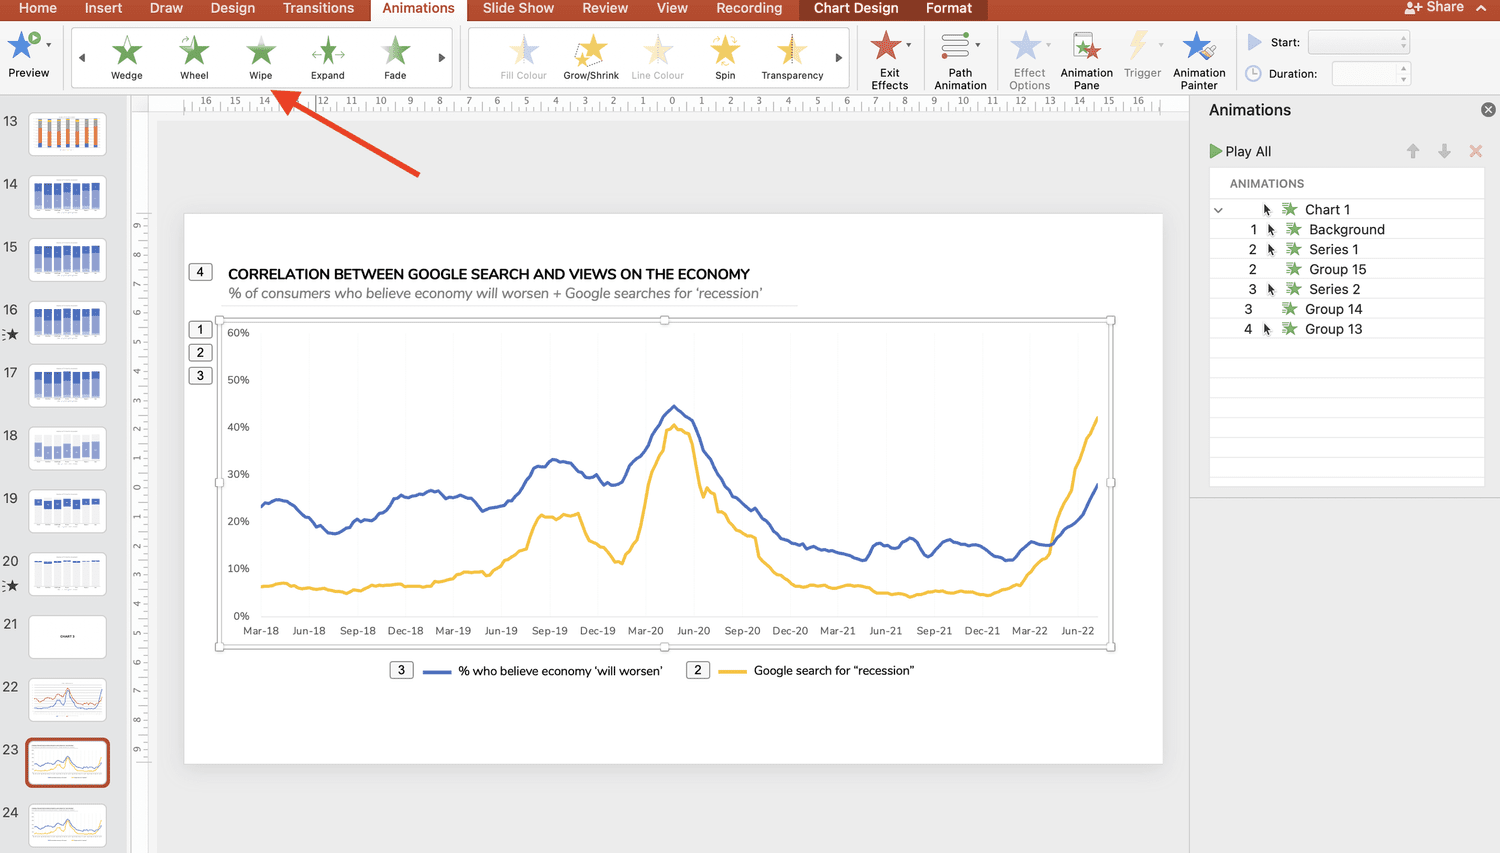Apply the Fade animation
Viewport: 1500px width, 853px height.
[x=394, y=55]
